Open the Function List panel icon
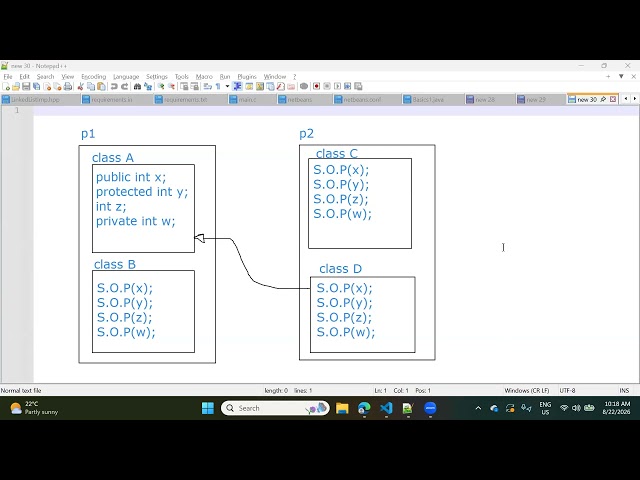The width and height of the screenshot is (640, 480). 280,87
